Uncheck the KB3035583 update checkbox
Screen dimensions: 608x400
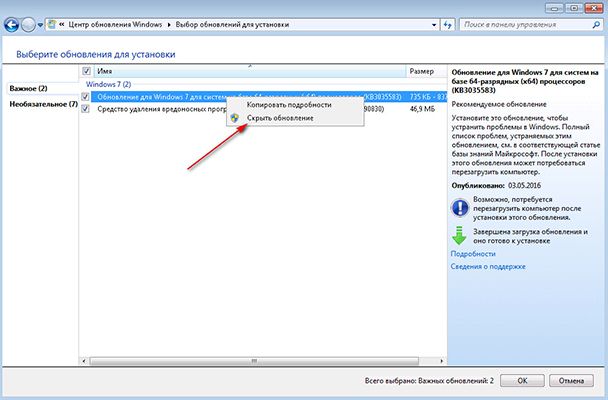pyautogui.click(x=85, y=97)
